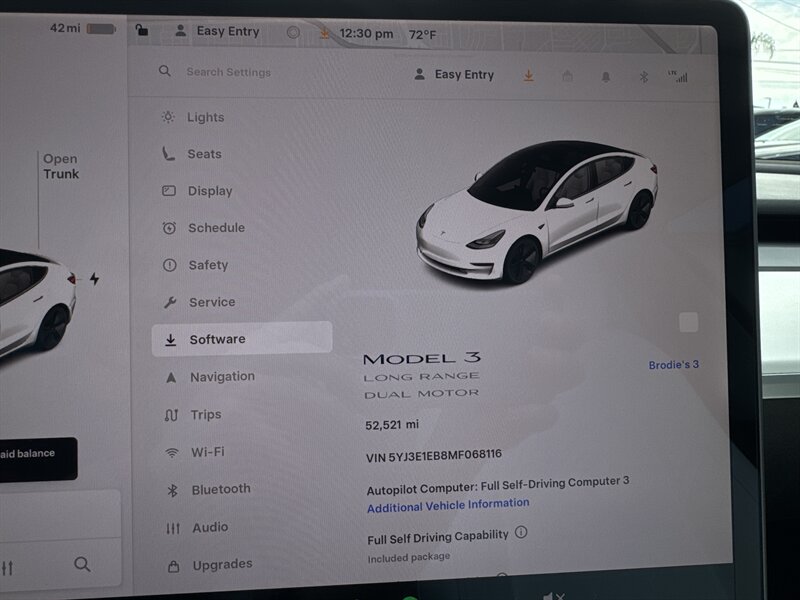Tap the Safety warning circle icon

pyautogui.click(x=169, y=265)
